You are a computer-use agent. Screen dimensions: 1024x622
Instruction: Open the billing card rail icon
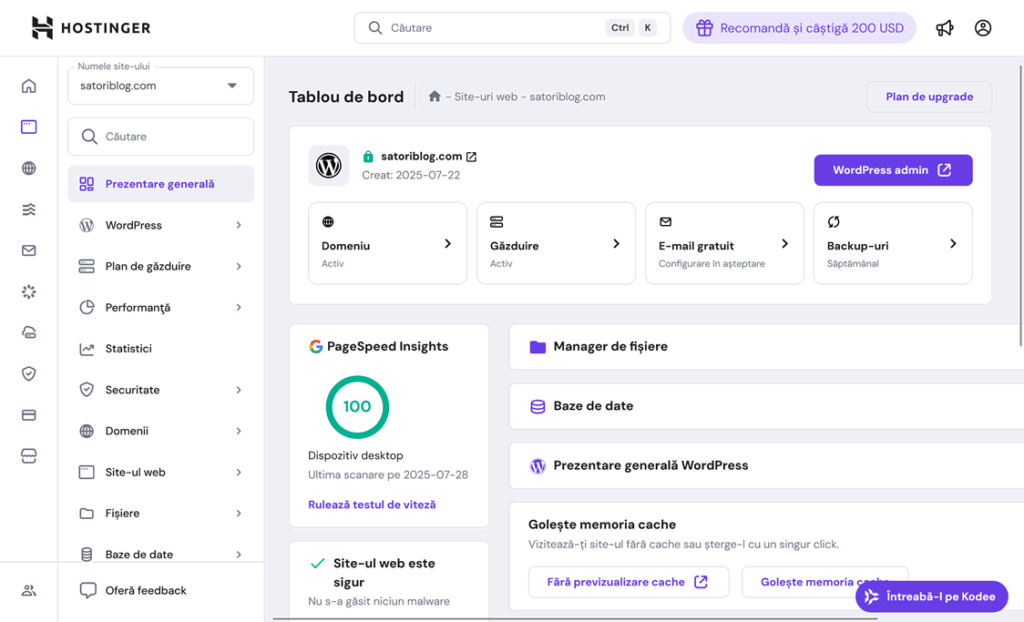point(29,415)
